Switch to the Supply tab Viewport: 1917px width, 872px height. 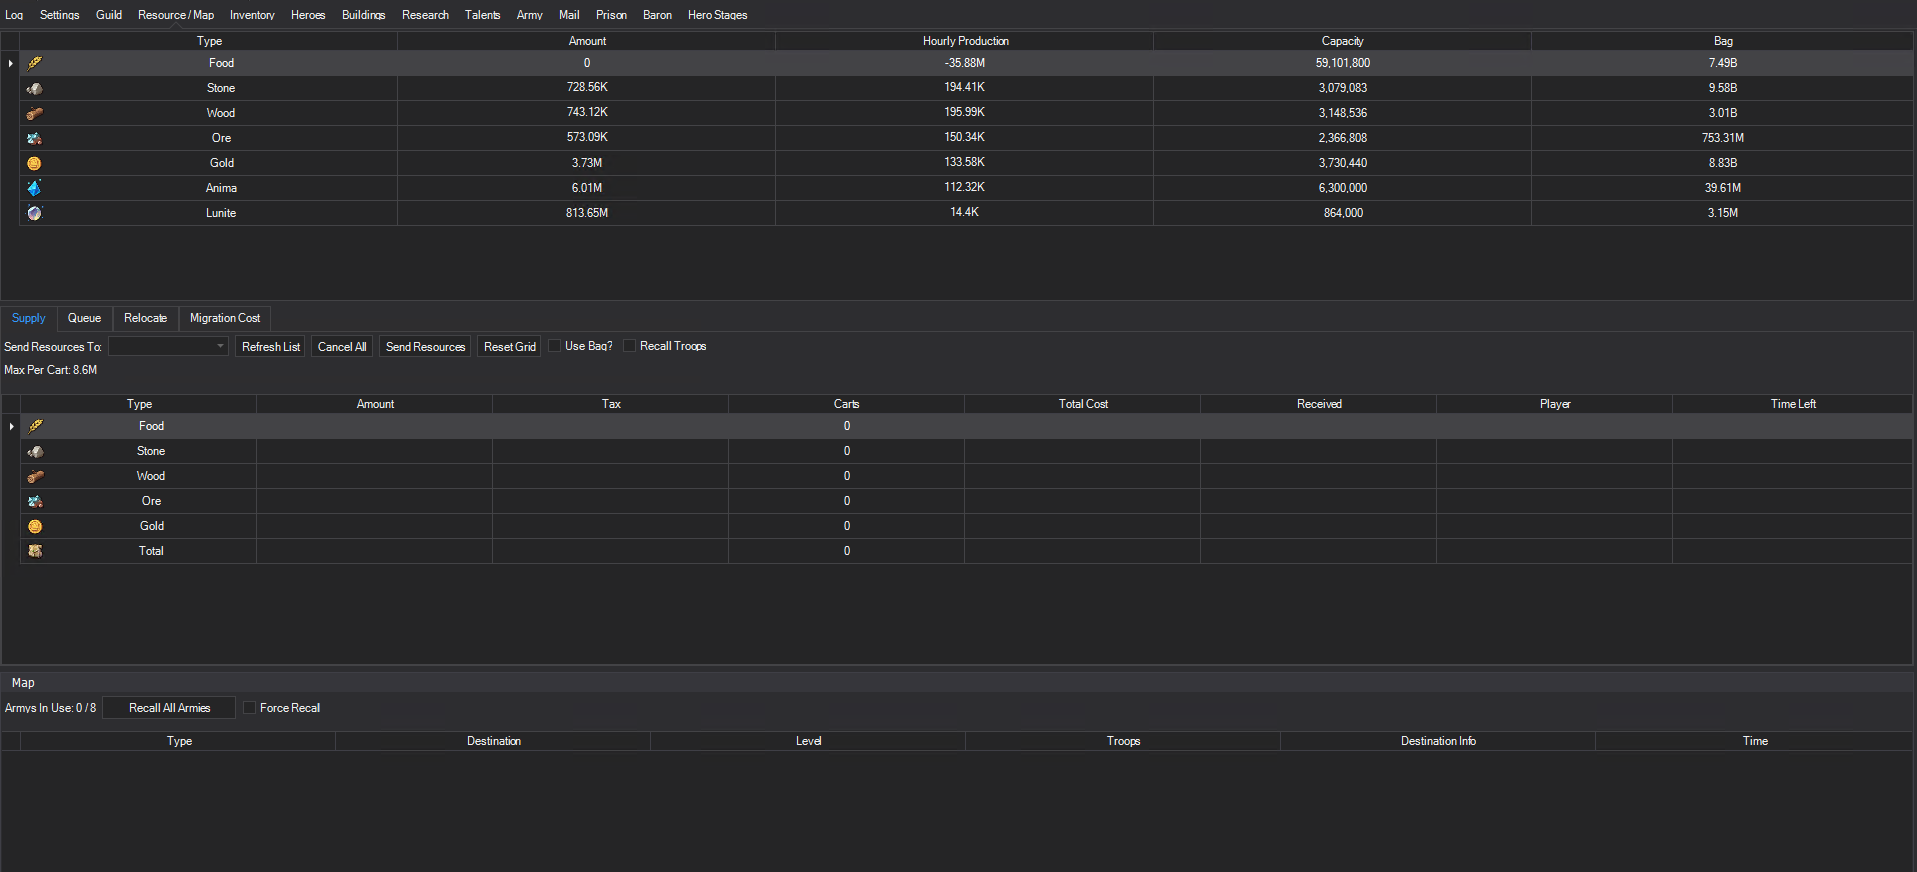coord(29,318)
